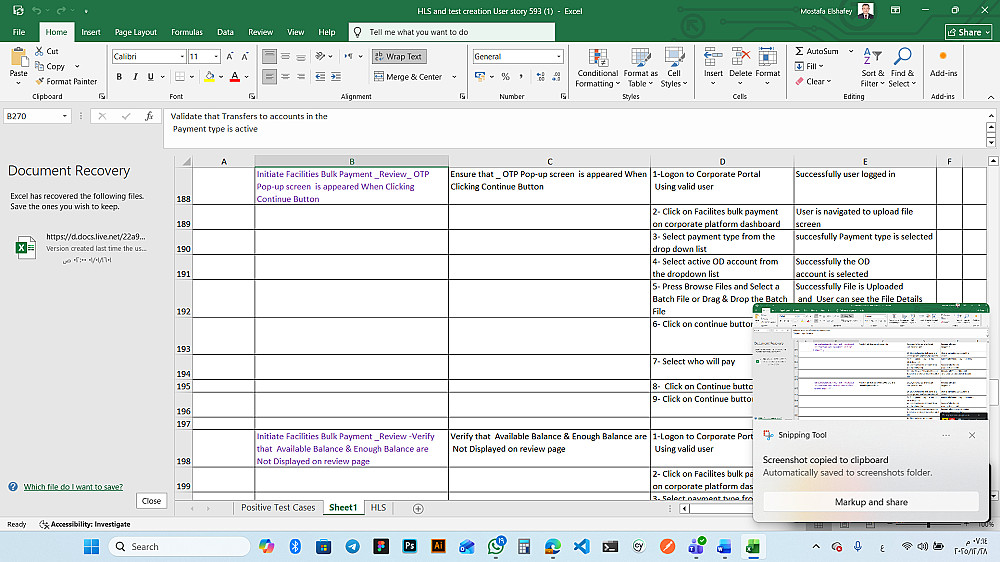Click the Format Painter brush
1000x562 pixels.
click(40, 81)
